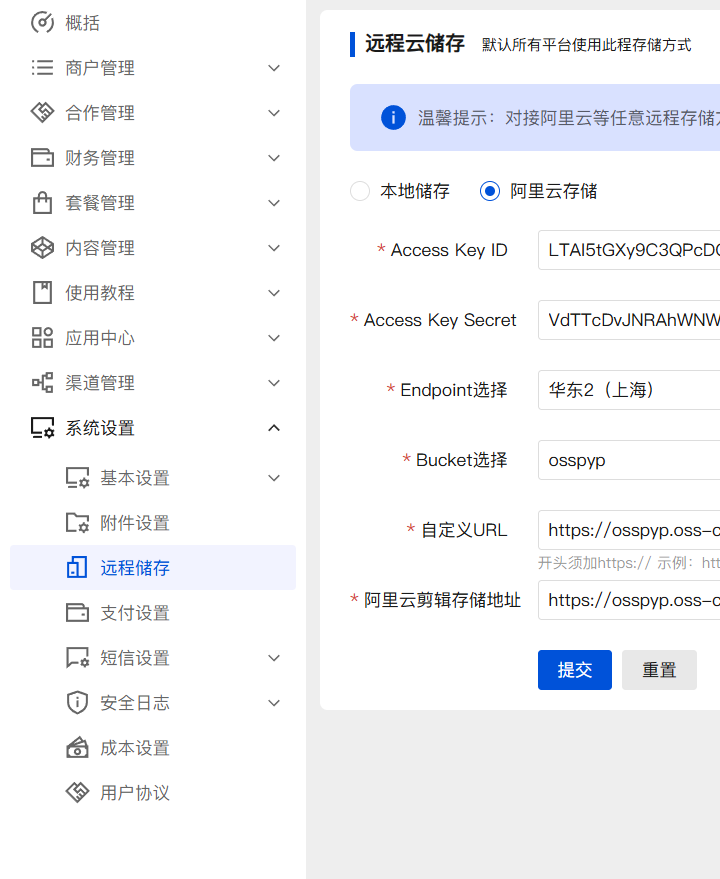The width and height of the screenshot is (720, 879).
Task: Collapse the 系统设置 menu chevron
Action: [274, 428]
